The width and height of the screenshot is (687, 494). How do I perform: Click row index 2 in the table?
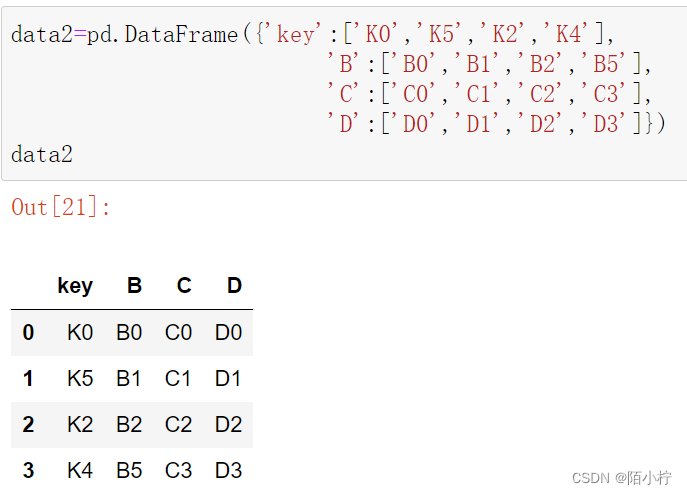click(28, 425)
